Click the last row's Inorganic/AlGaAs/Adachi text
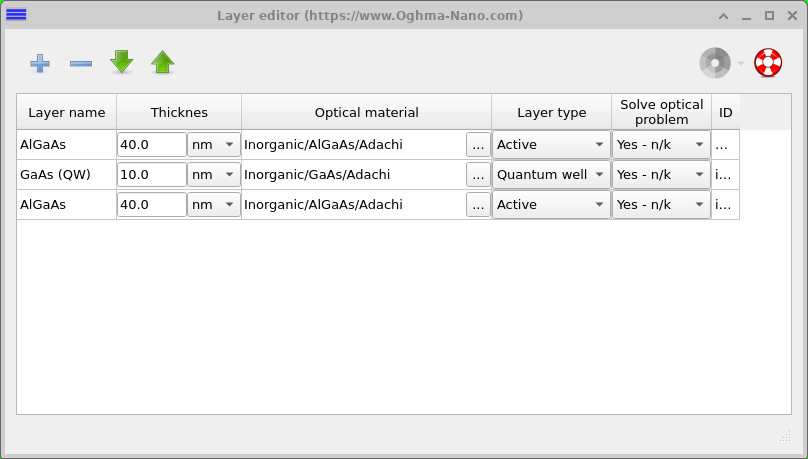 coord(323,205)
